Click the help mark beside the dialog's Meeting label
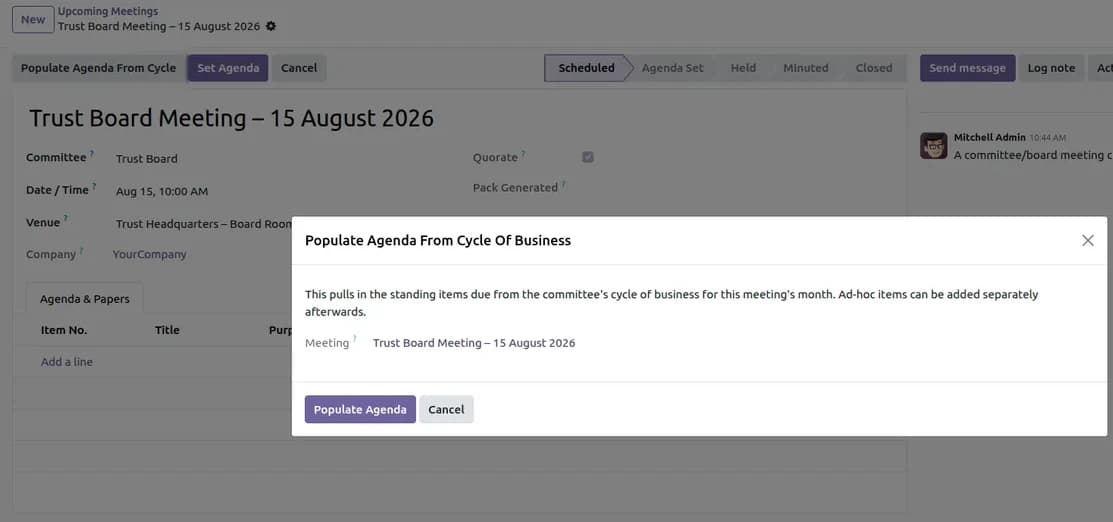1113x522 pixels. click(355, 339)
